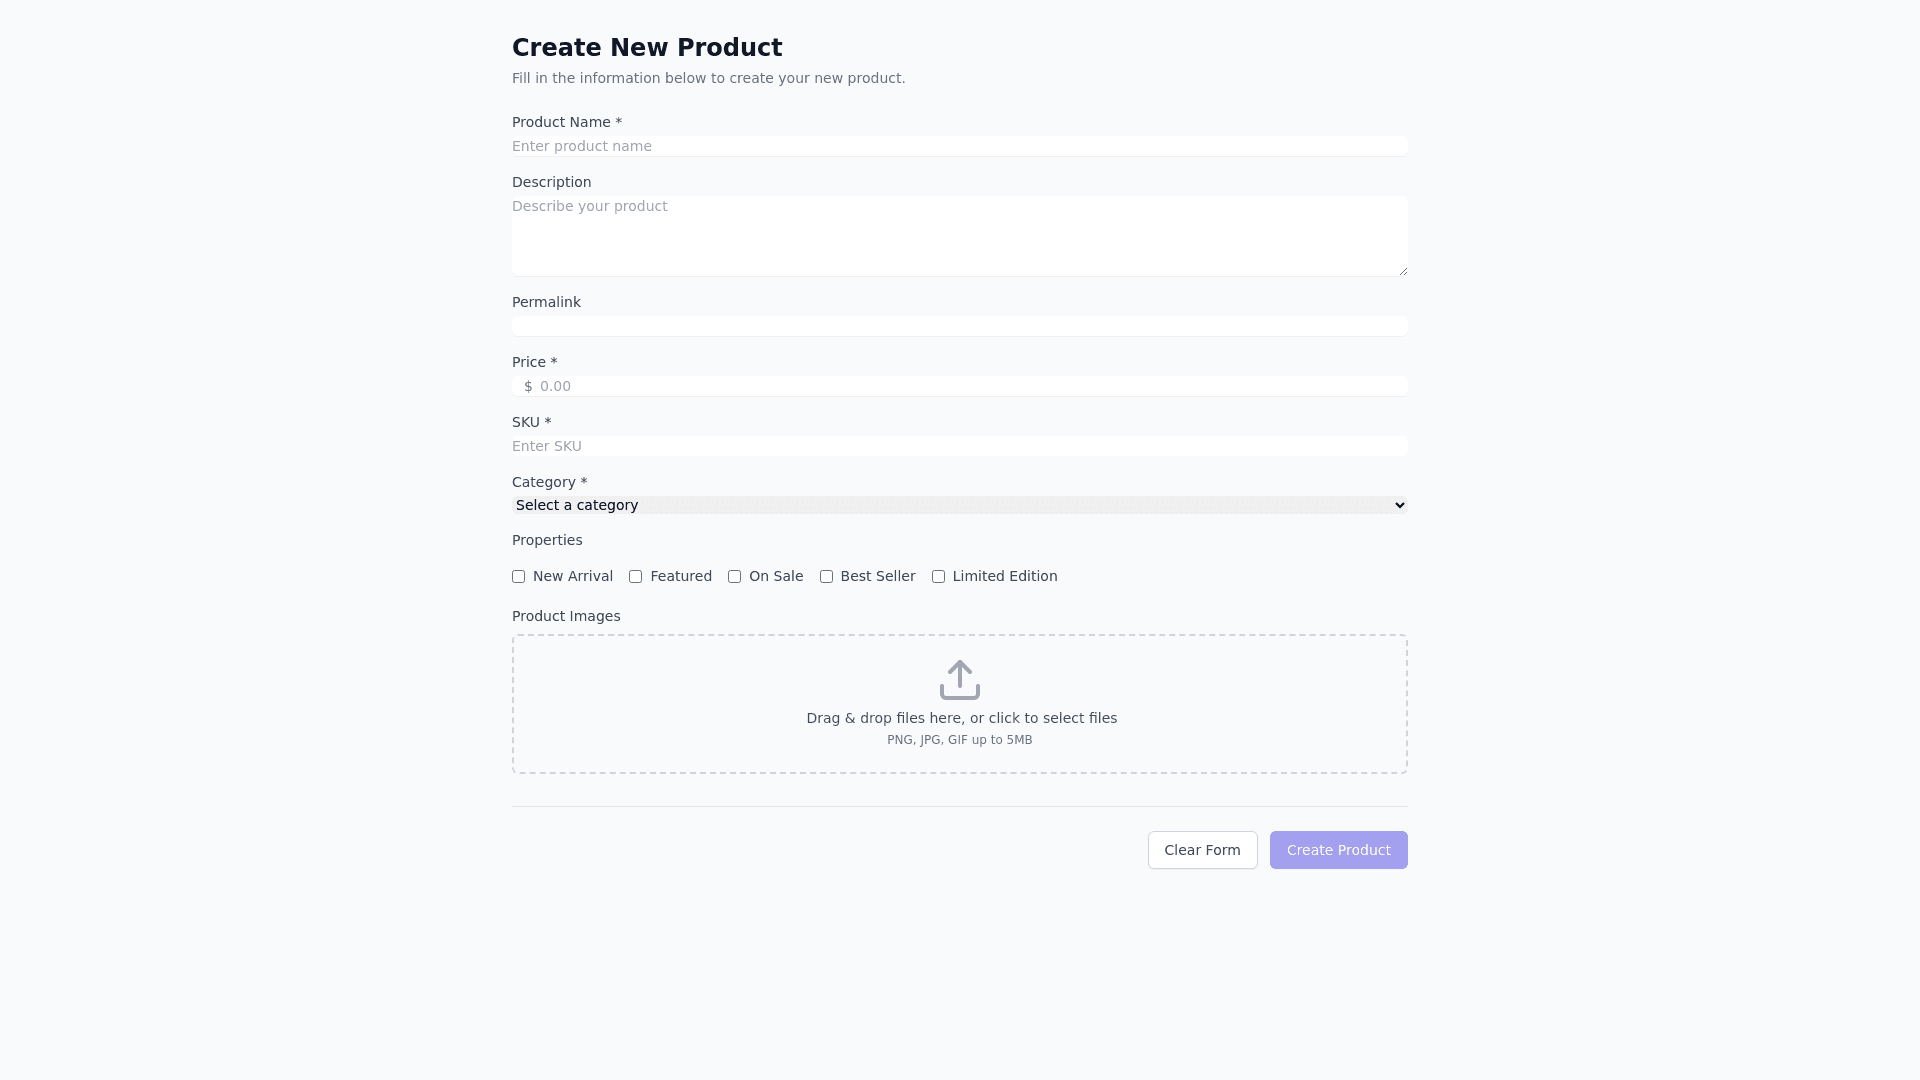The height and width of the screenshot is (1080, 1920).
Task: Focus the Enter SKU field
Action: click(959, 445)
